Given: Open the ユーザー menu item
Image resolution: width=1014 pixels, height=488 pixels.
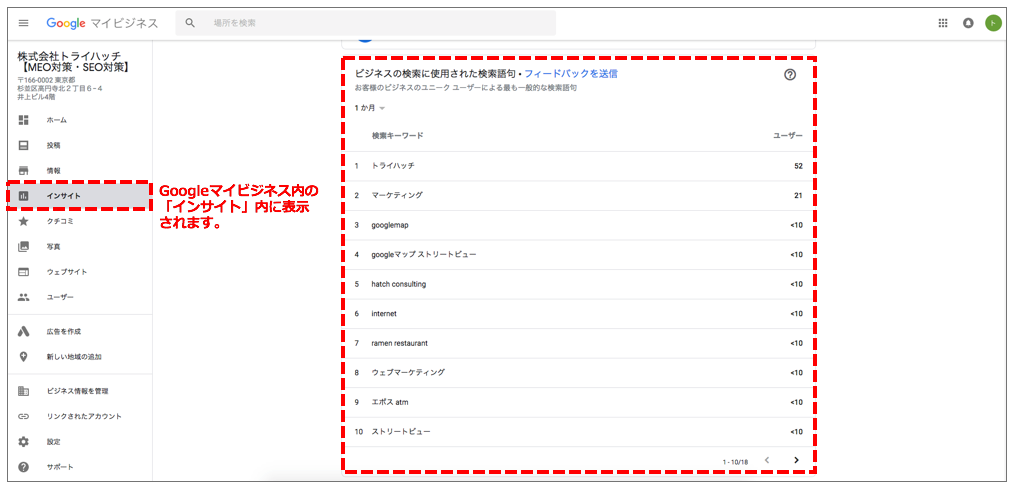Looking at the screenshot, I should click(x=80, y=297).
